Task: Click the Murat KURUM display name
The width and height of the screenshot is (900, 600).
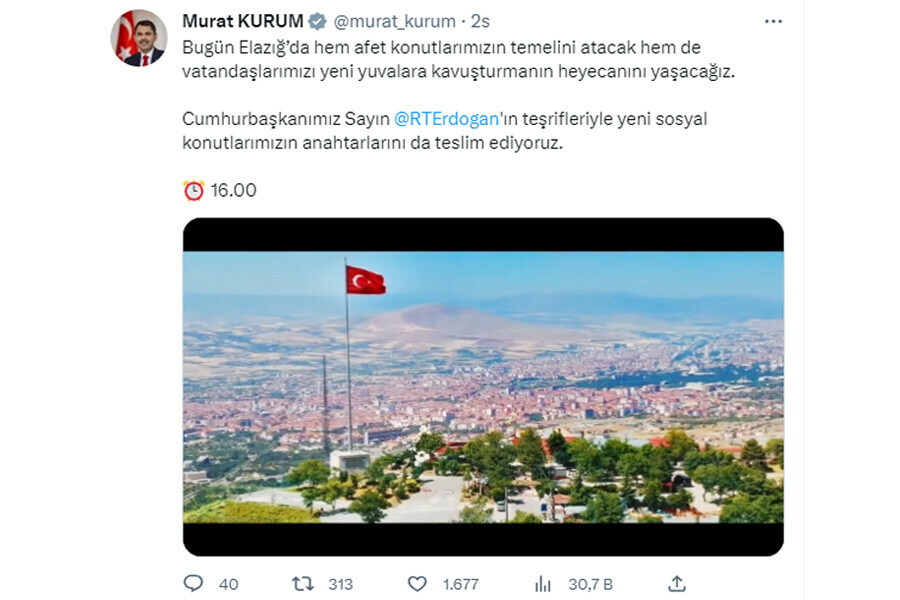Action: pyautogui.click(x=243, y=21)
